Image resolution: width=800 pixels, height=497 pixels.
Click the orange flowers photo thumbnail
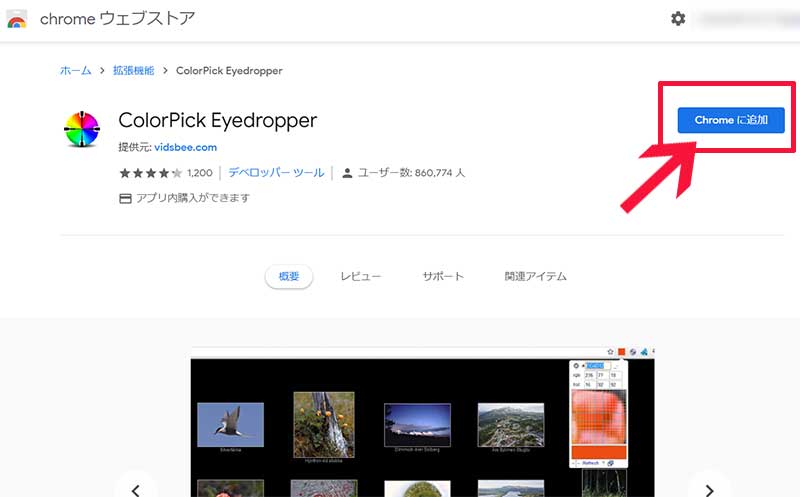coord(324,425)
